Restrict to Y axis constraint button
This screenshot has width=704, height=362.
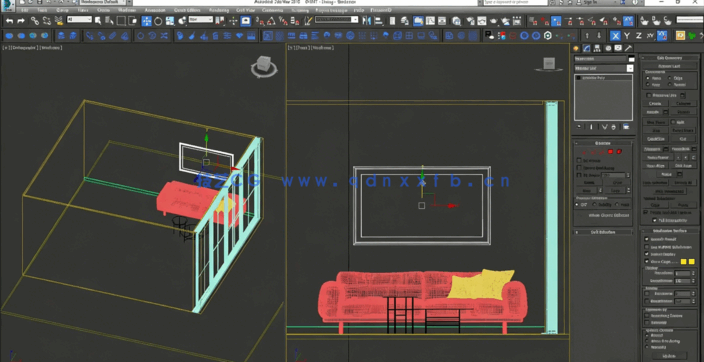point(627,35)
